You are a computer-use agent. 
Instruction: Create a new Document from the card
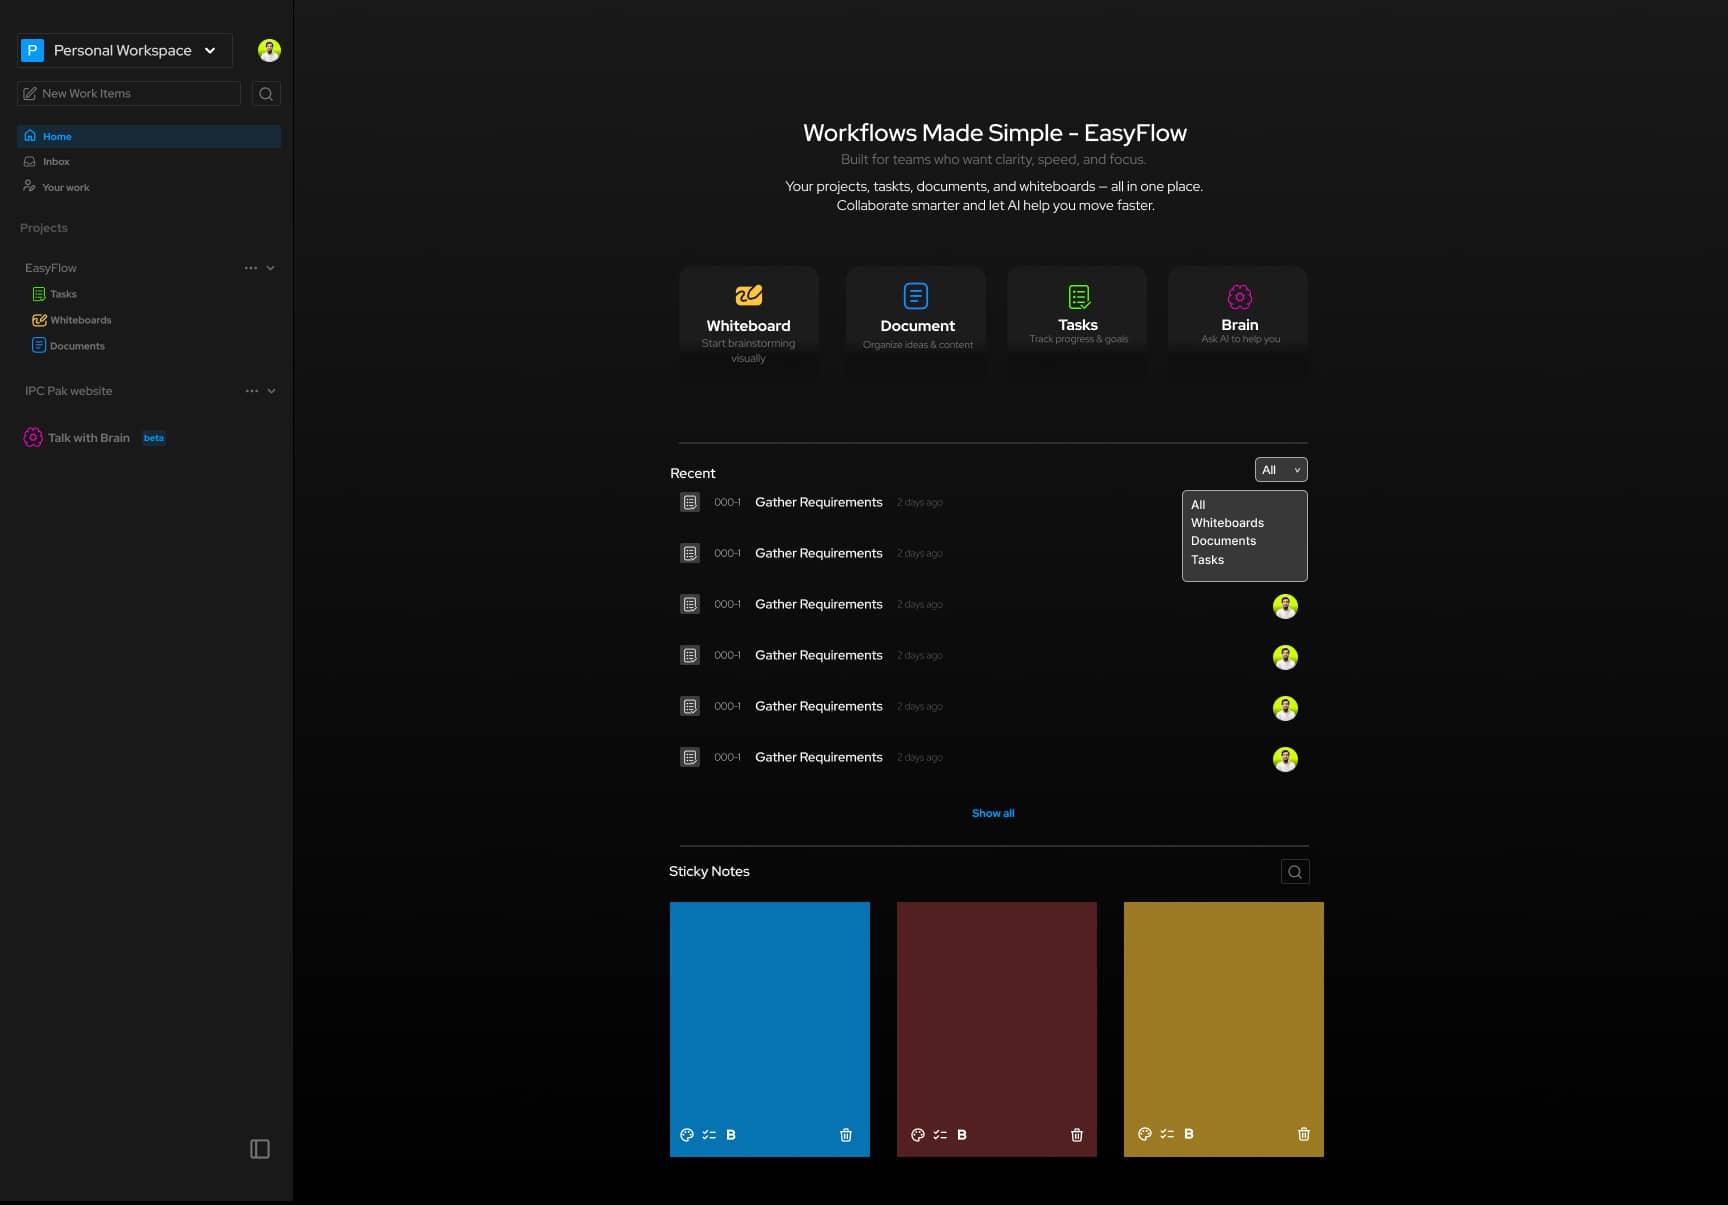click(x=916, y=321)
